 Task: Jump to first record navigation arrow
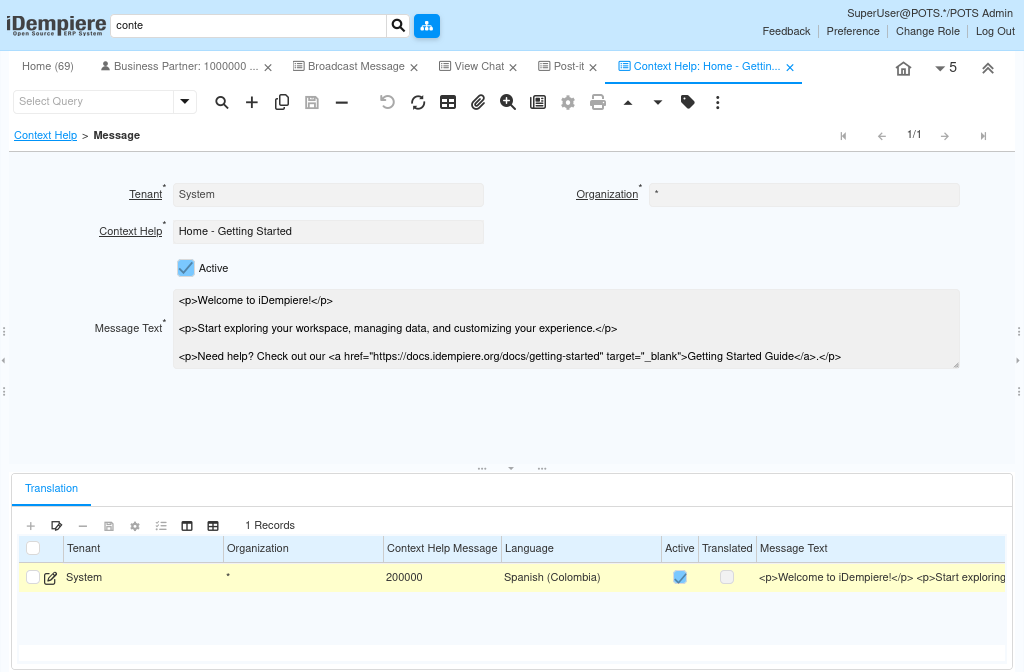coord(843,136)
